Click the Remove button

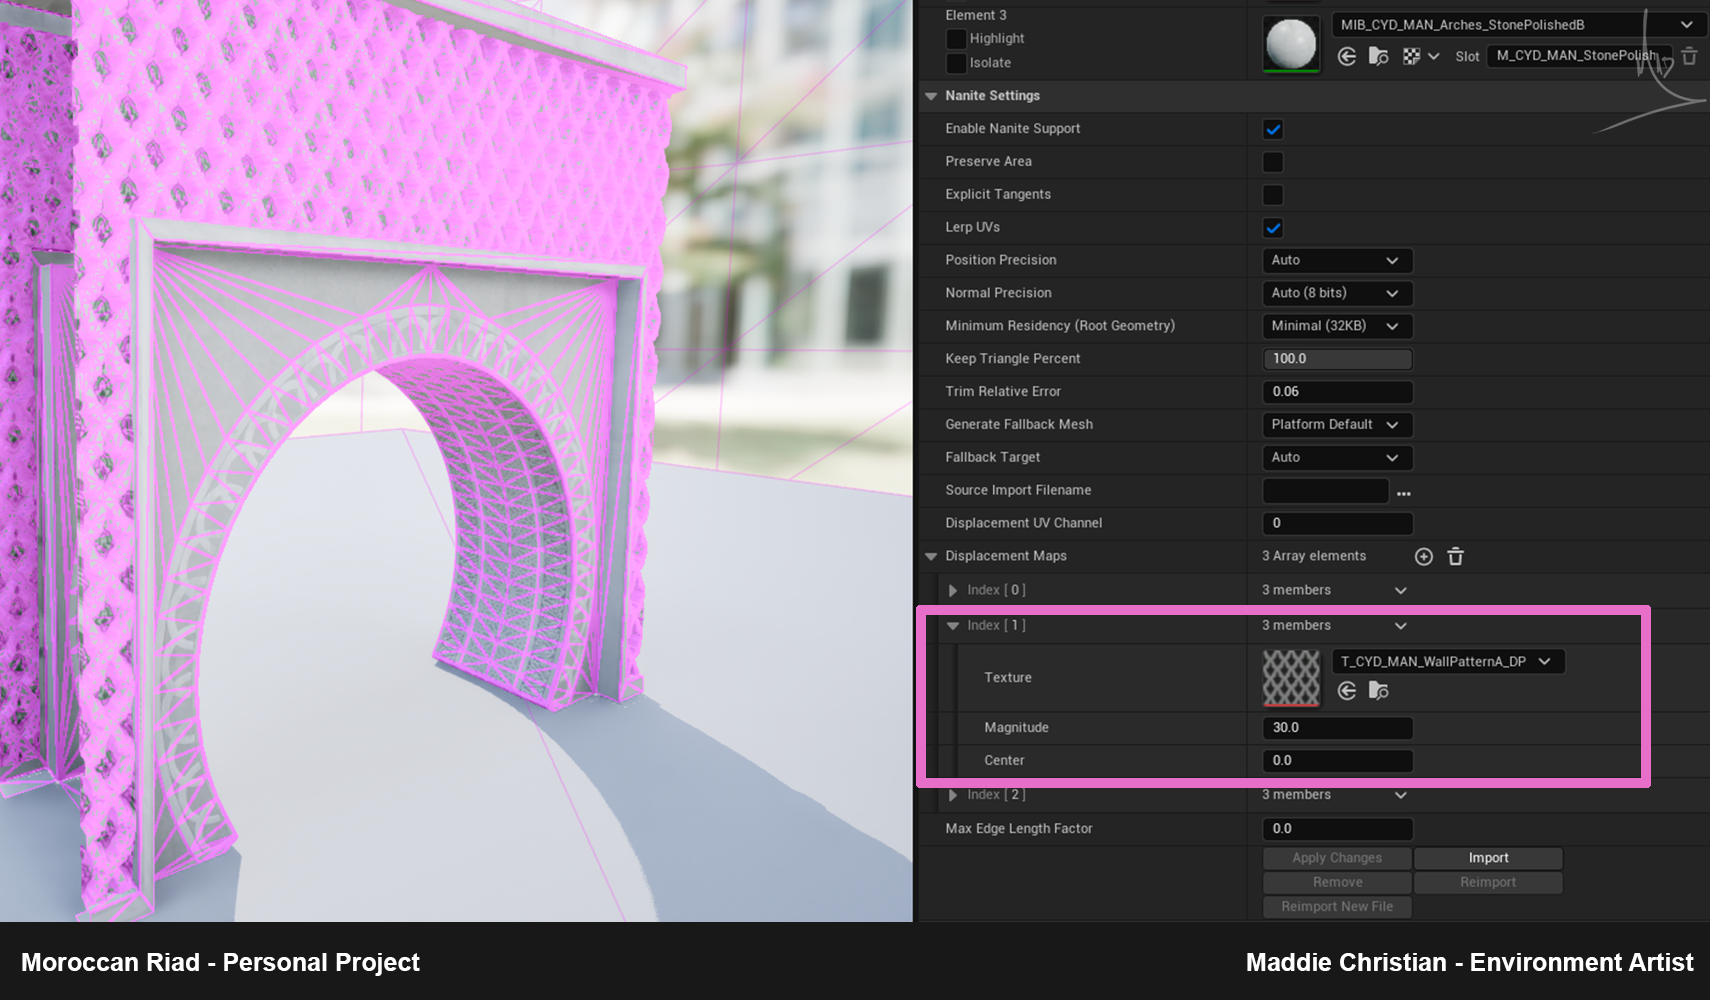(x=1337, y=882)
